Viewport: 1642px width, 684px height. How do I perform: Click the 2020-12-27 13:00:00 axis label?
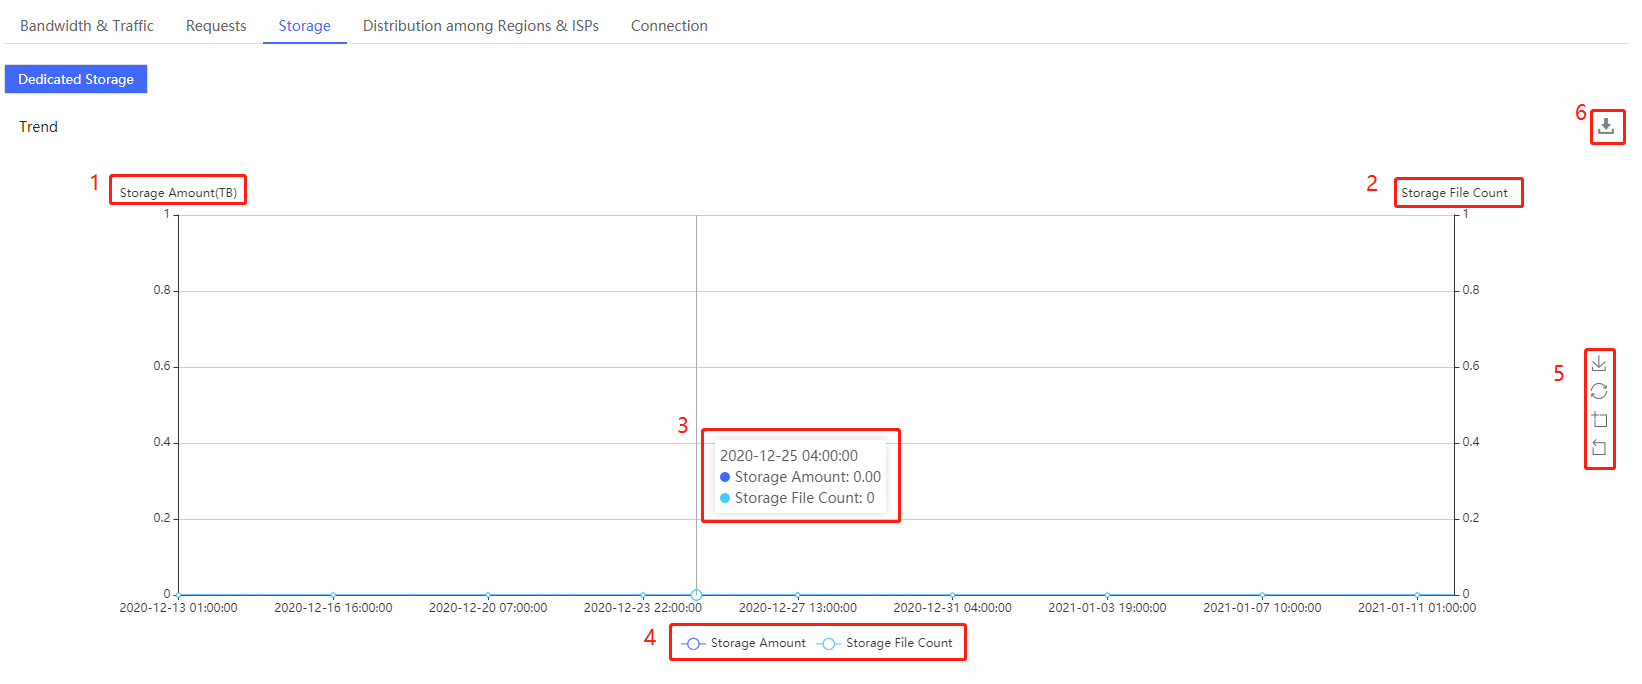pyautogui.click(x=798, y=608)
